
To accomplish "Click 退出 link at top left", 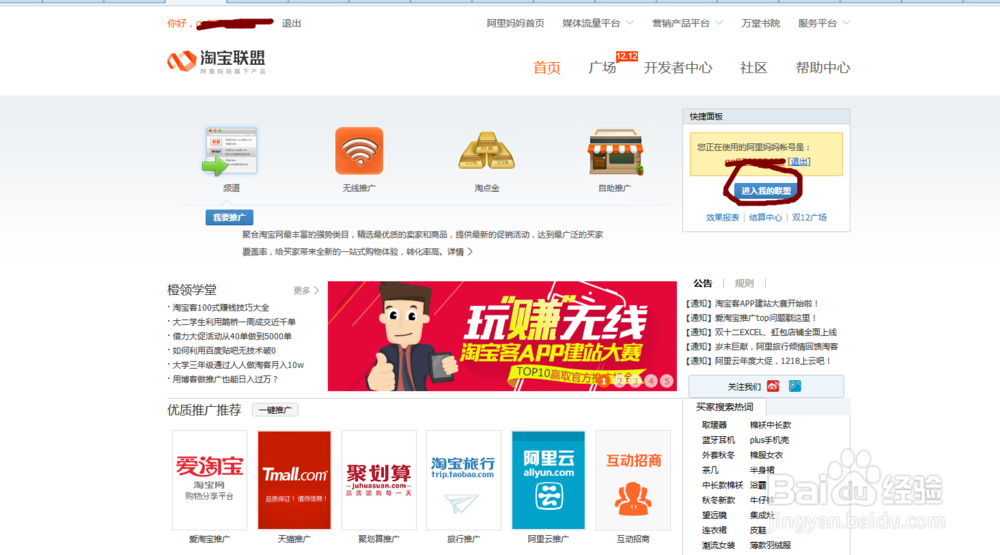I will pos(291,23).
